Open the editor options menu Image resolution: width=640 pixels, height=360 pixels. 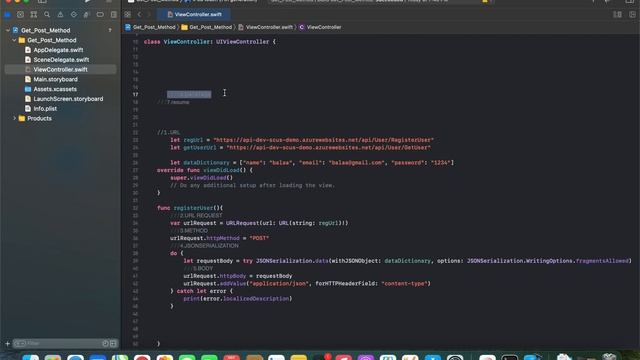617,15
